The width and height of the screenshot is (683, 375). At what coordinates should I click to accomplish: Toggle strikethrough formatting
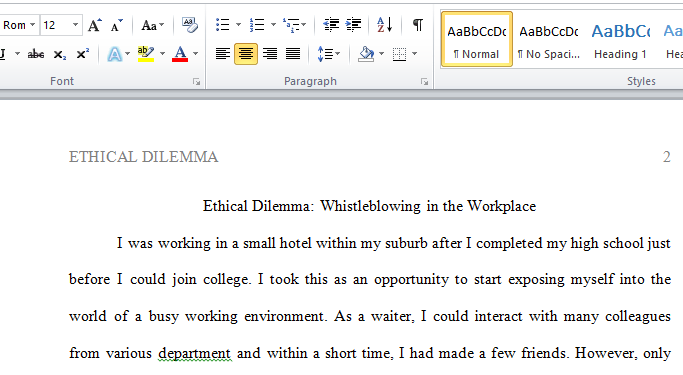tap(36, 54)
